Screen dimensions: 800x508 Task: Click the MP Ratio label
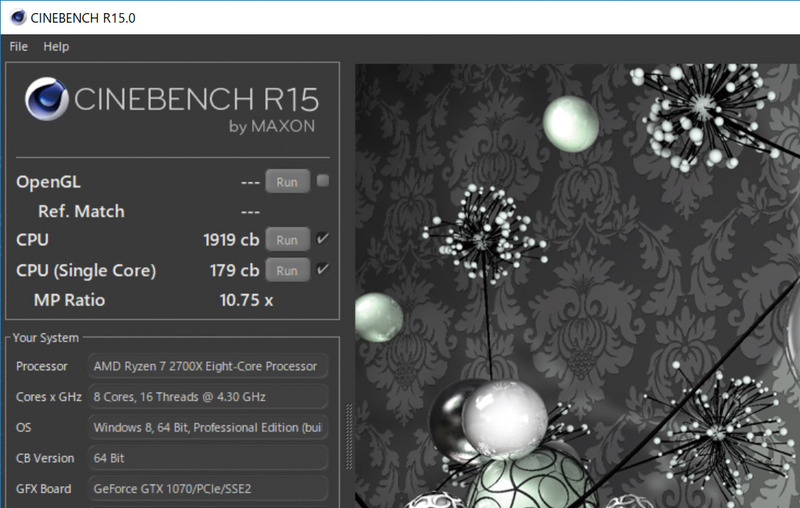(x=69, y=300)
